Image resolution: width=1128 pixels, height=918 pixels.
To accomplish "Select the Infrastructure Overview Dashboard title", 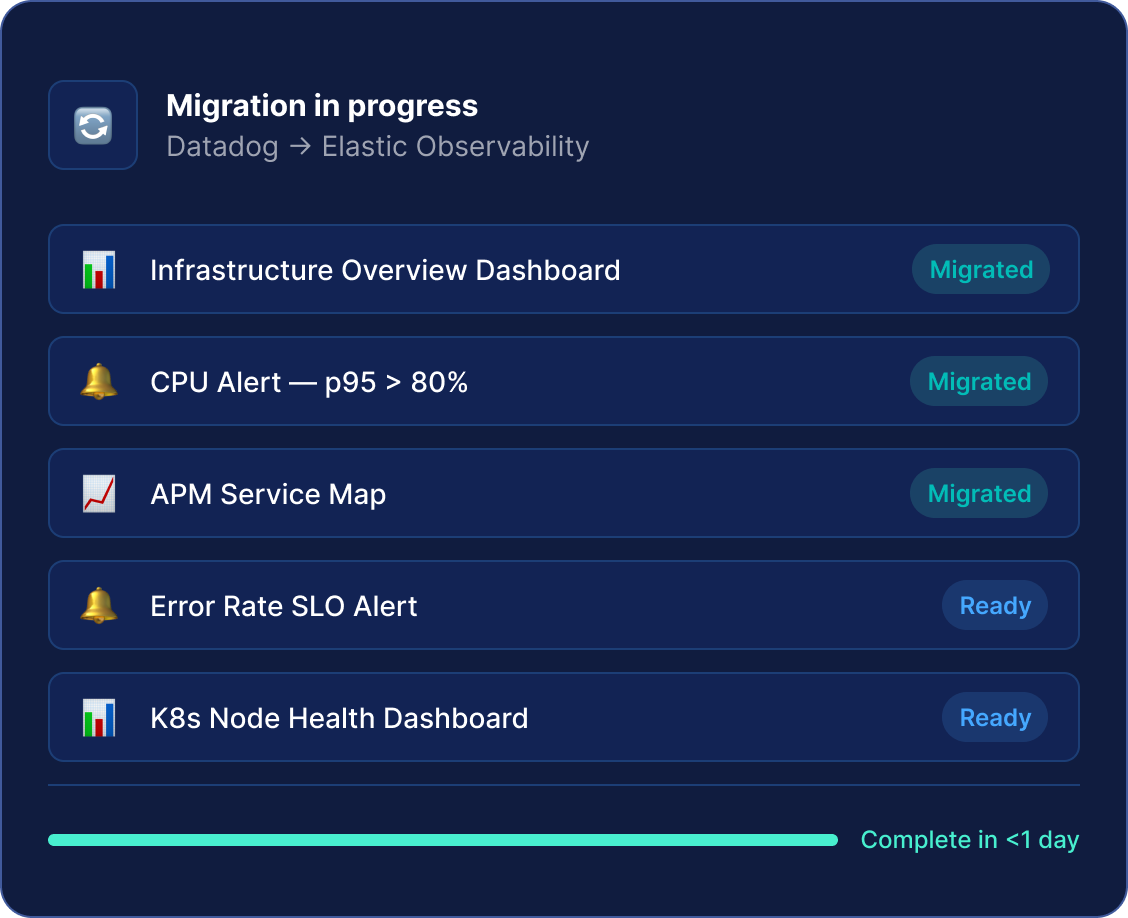I will (385, 270).
